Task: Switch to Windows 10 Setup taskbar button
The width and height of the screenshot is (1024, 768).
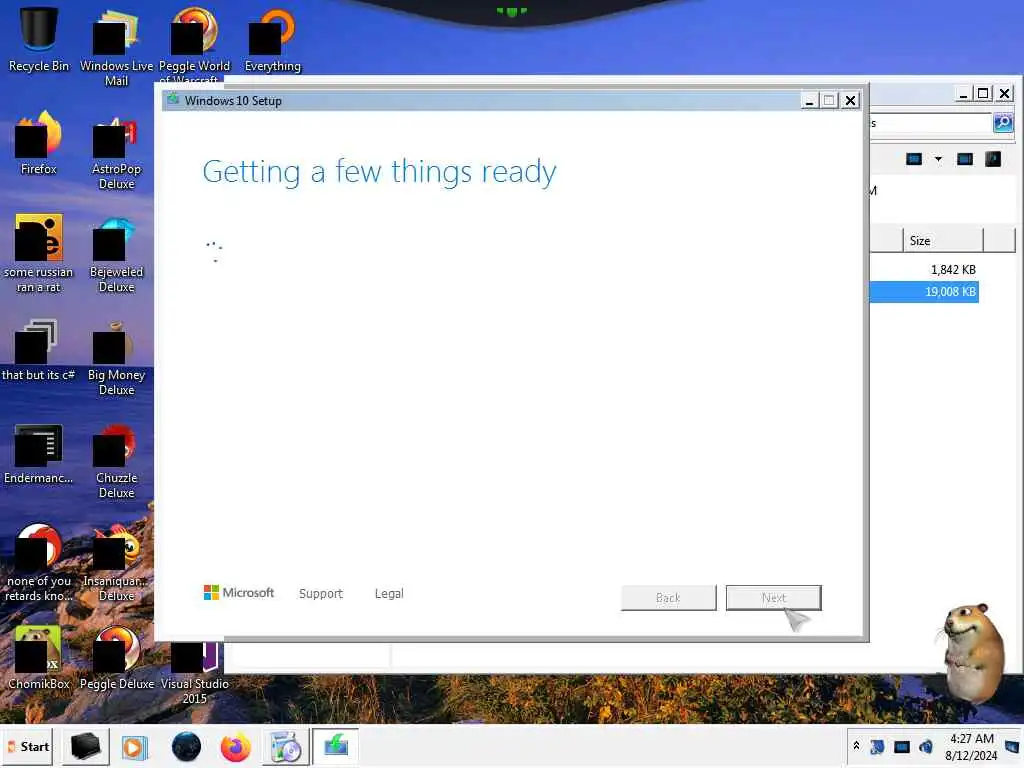Action: [x=336, y=746]
